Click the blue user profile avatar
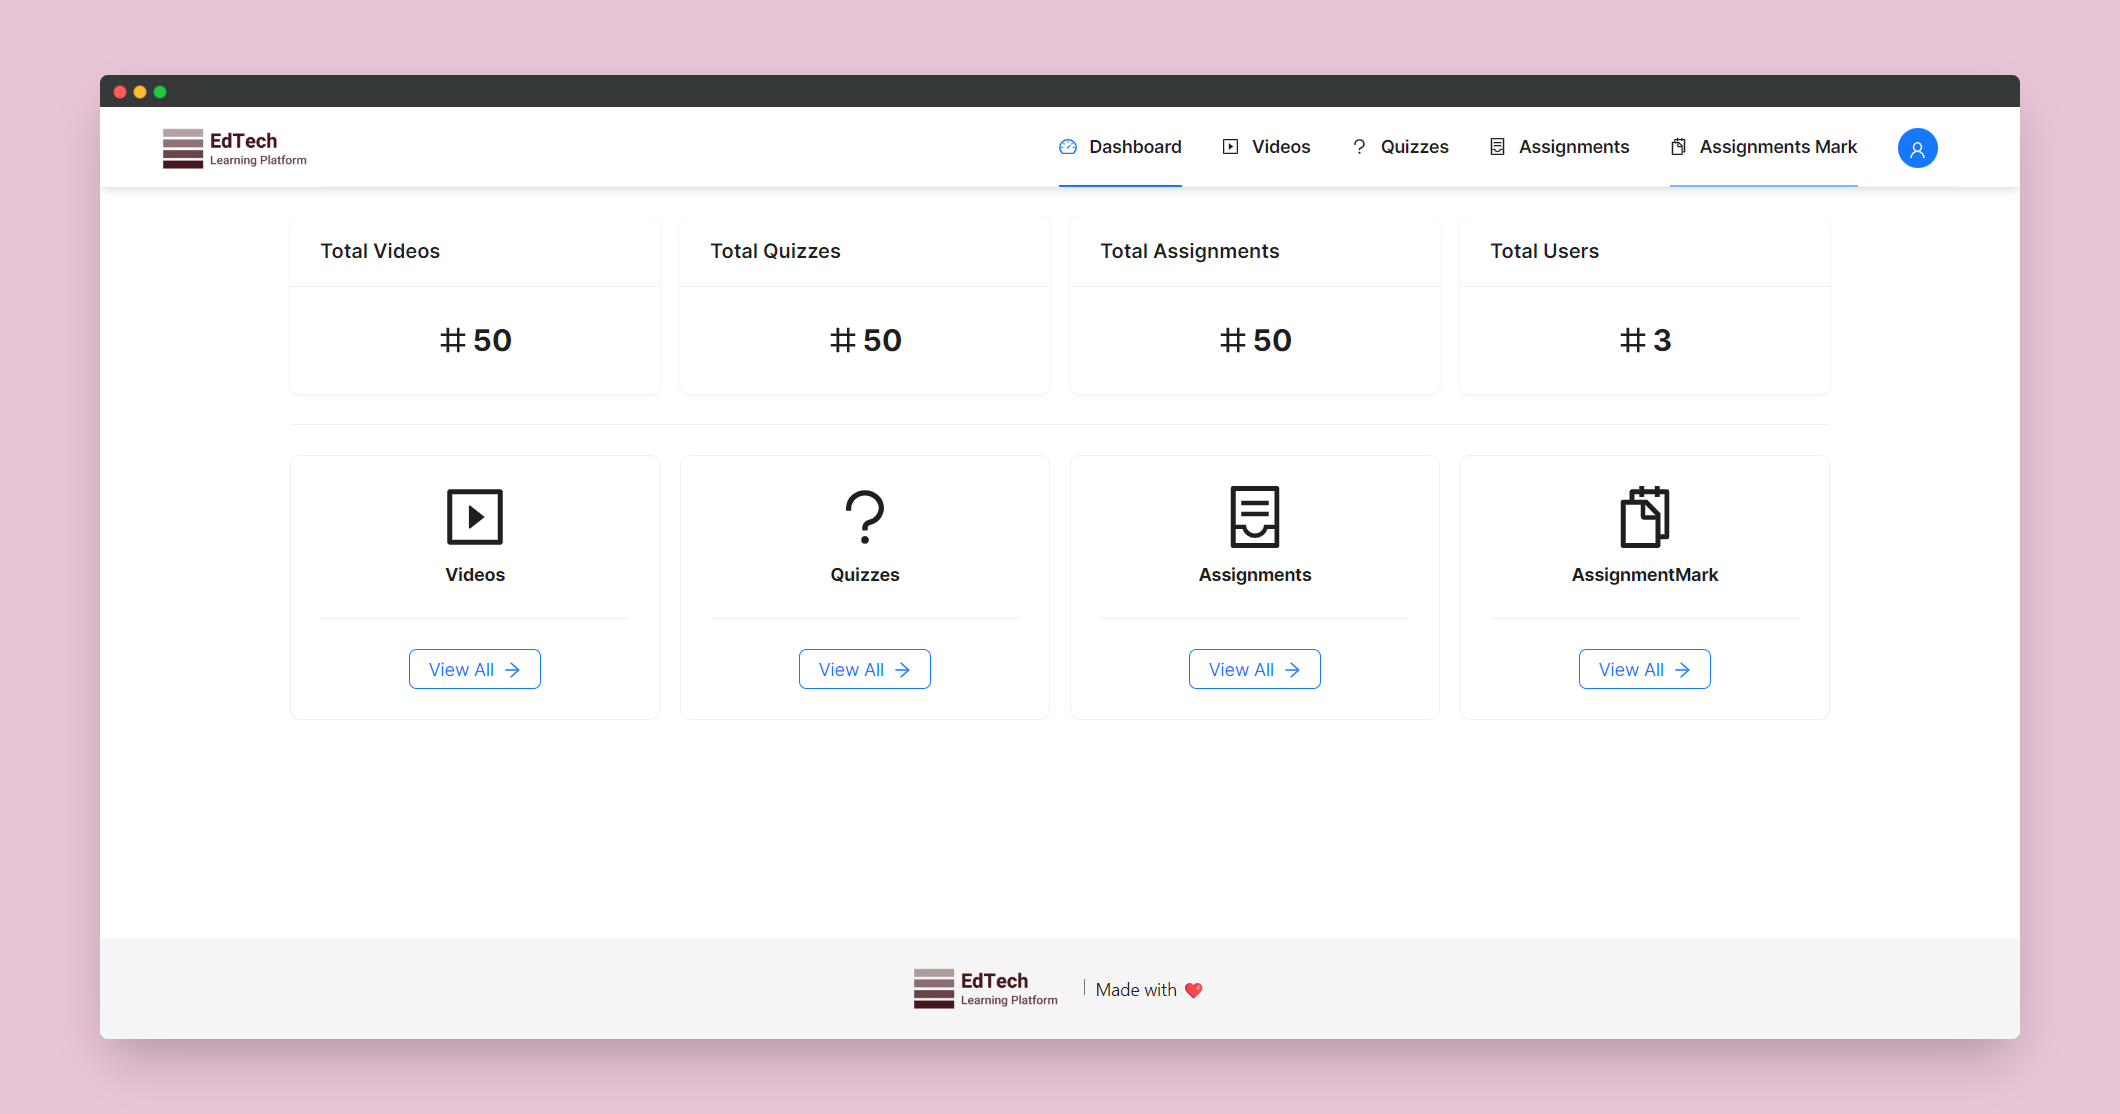The width and height of the screenshot is (2120, 1114). tap(1917, 148)
